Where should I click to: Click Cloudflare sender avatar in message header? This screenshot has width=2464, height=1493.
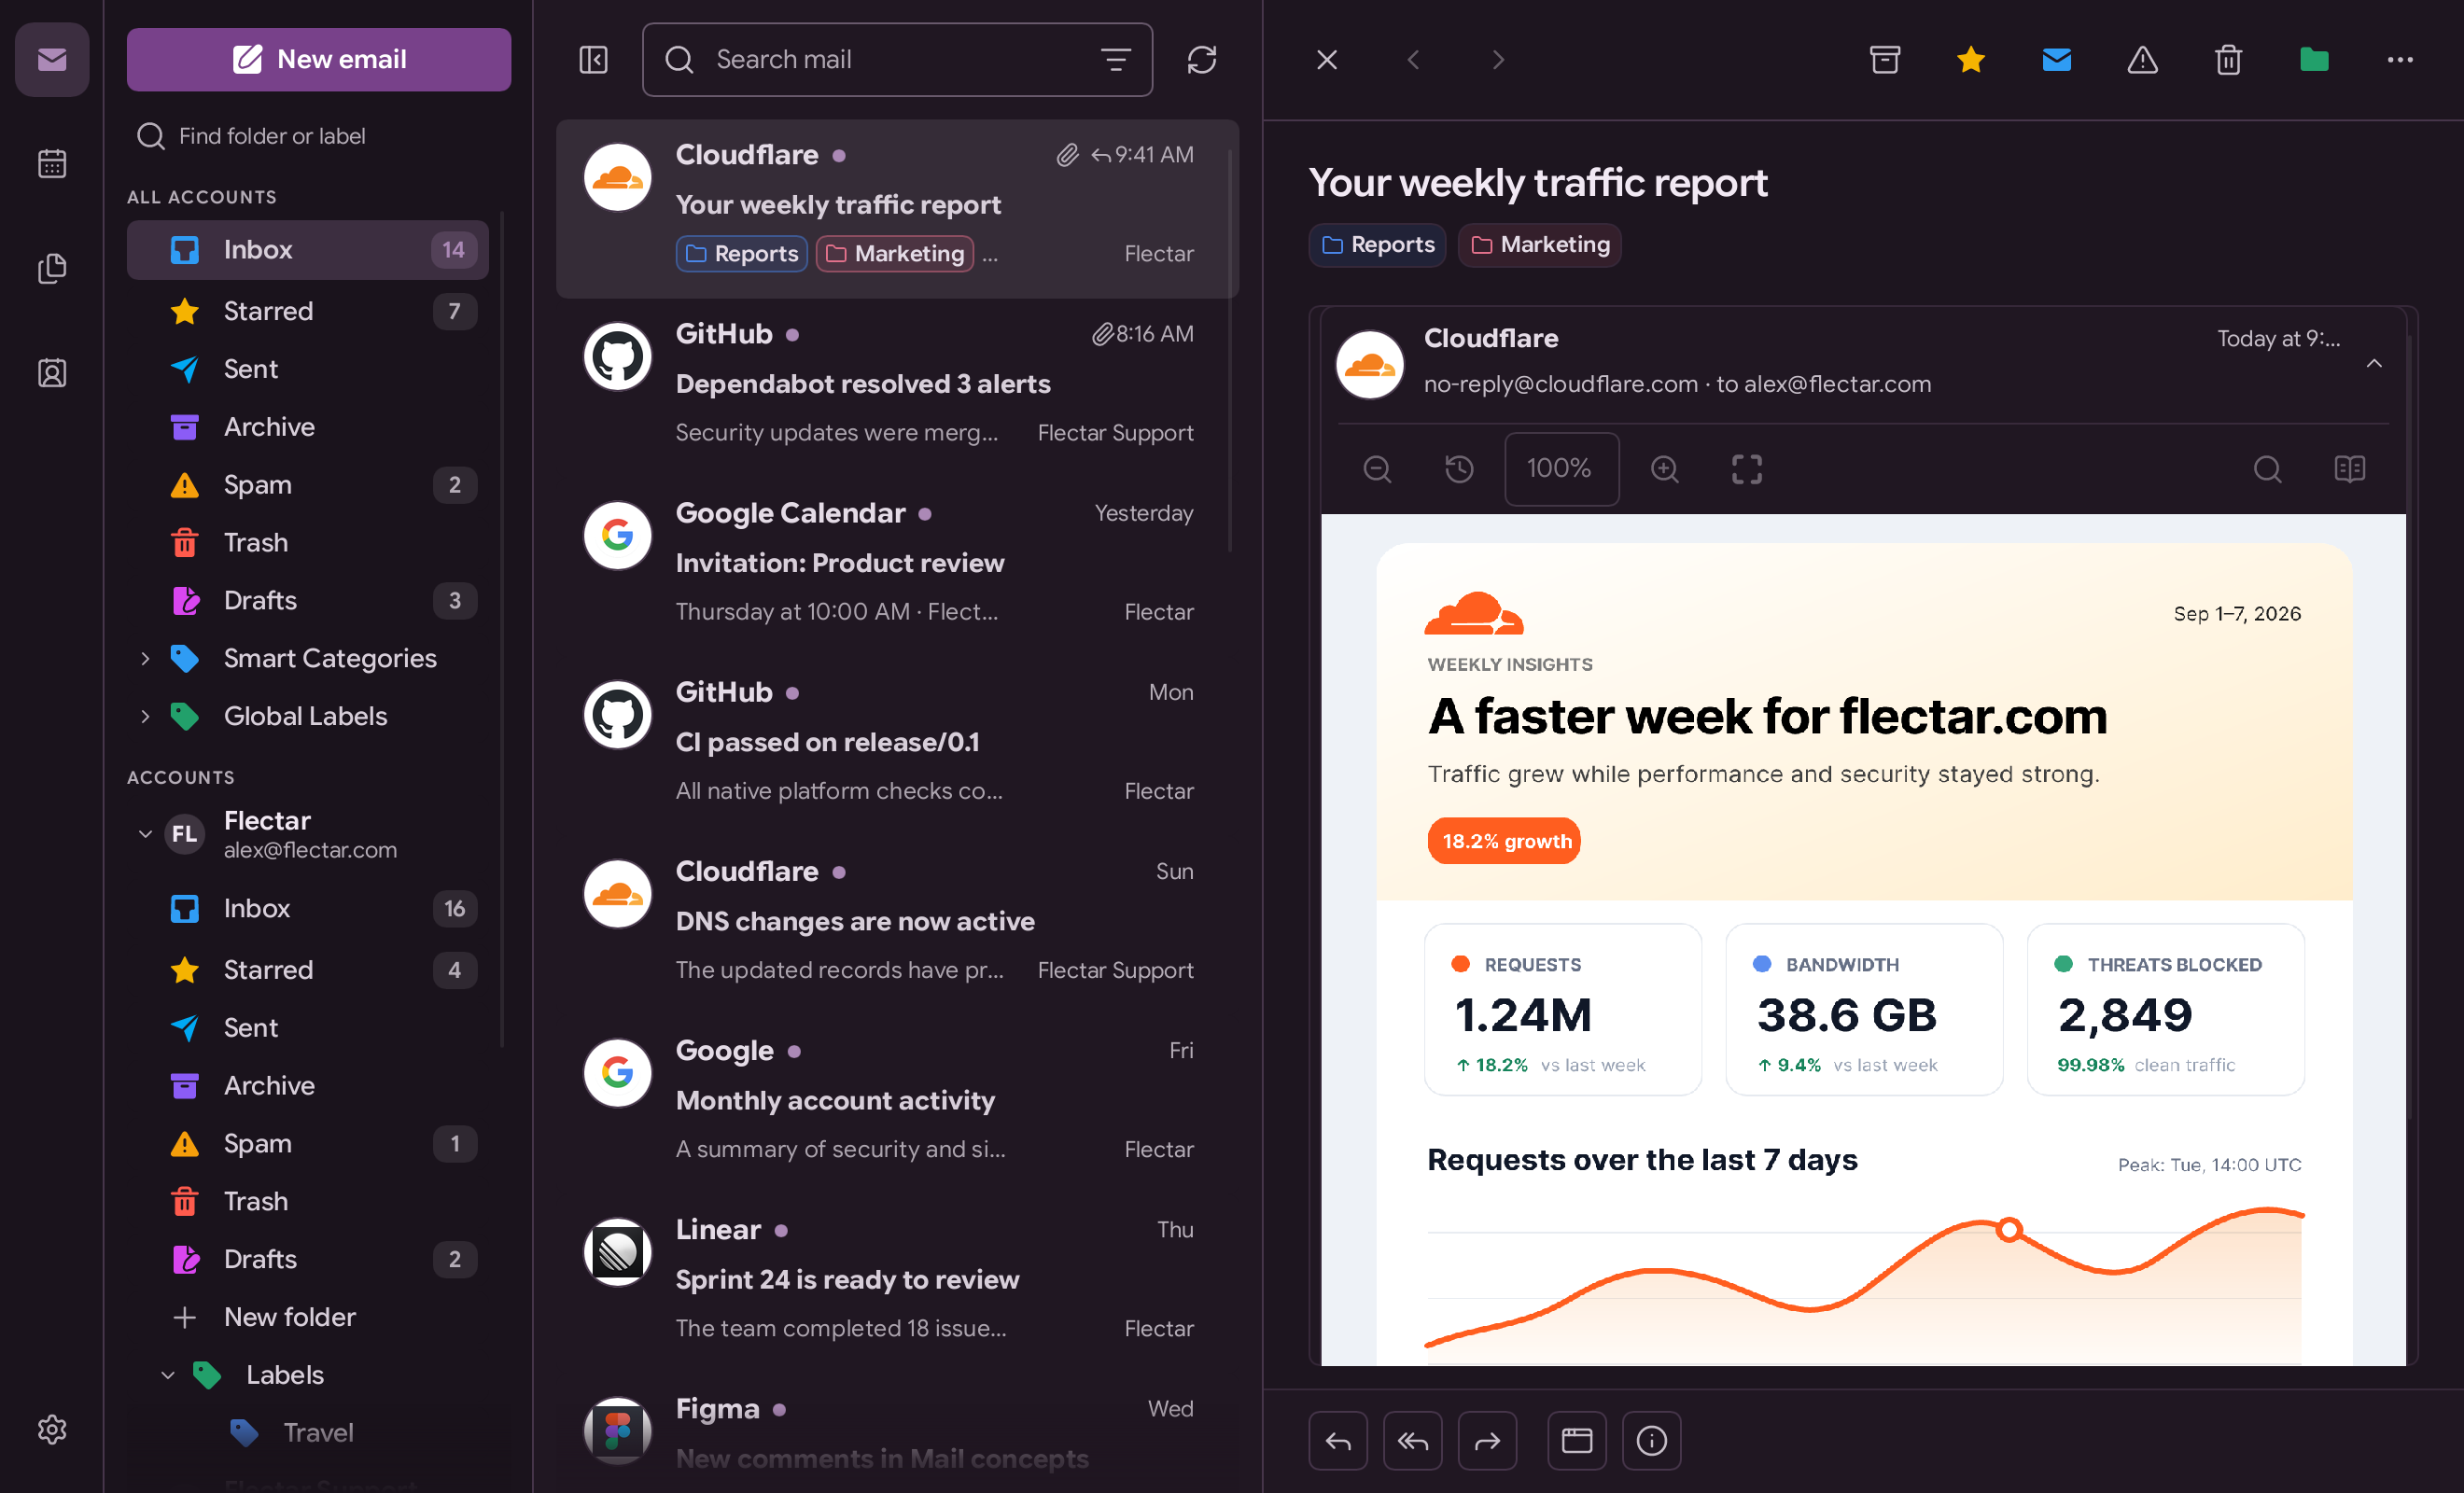(1370, 364)
